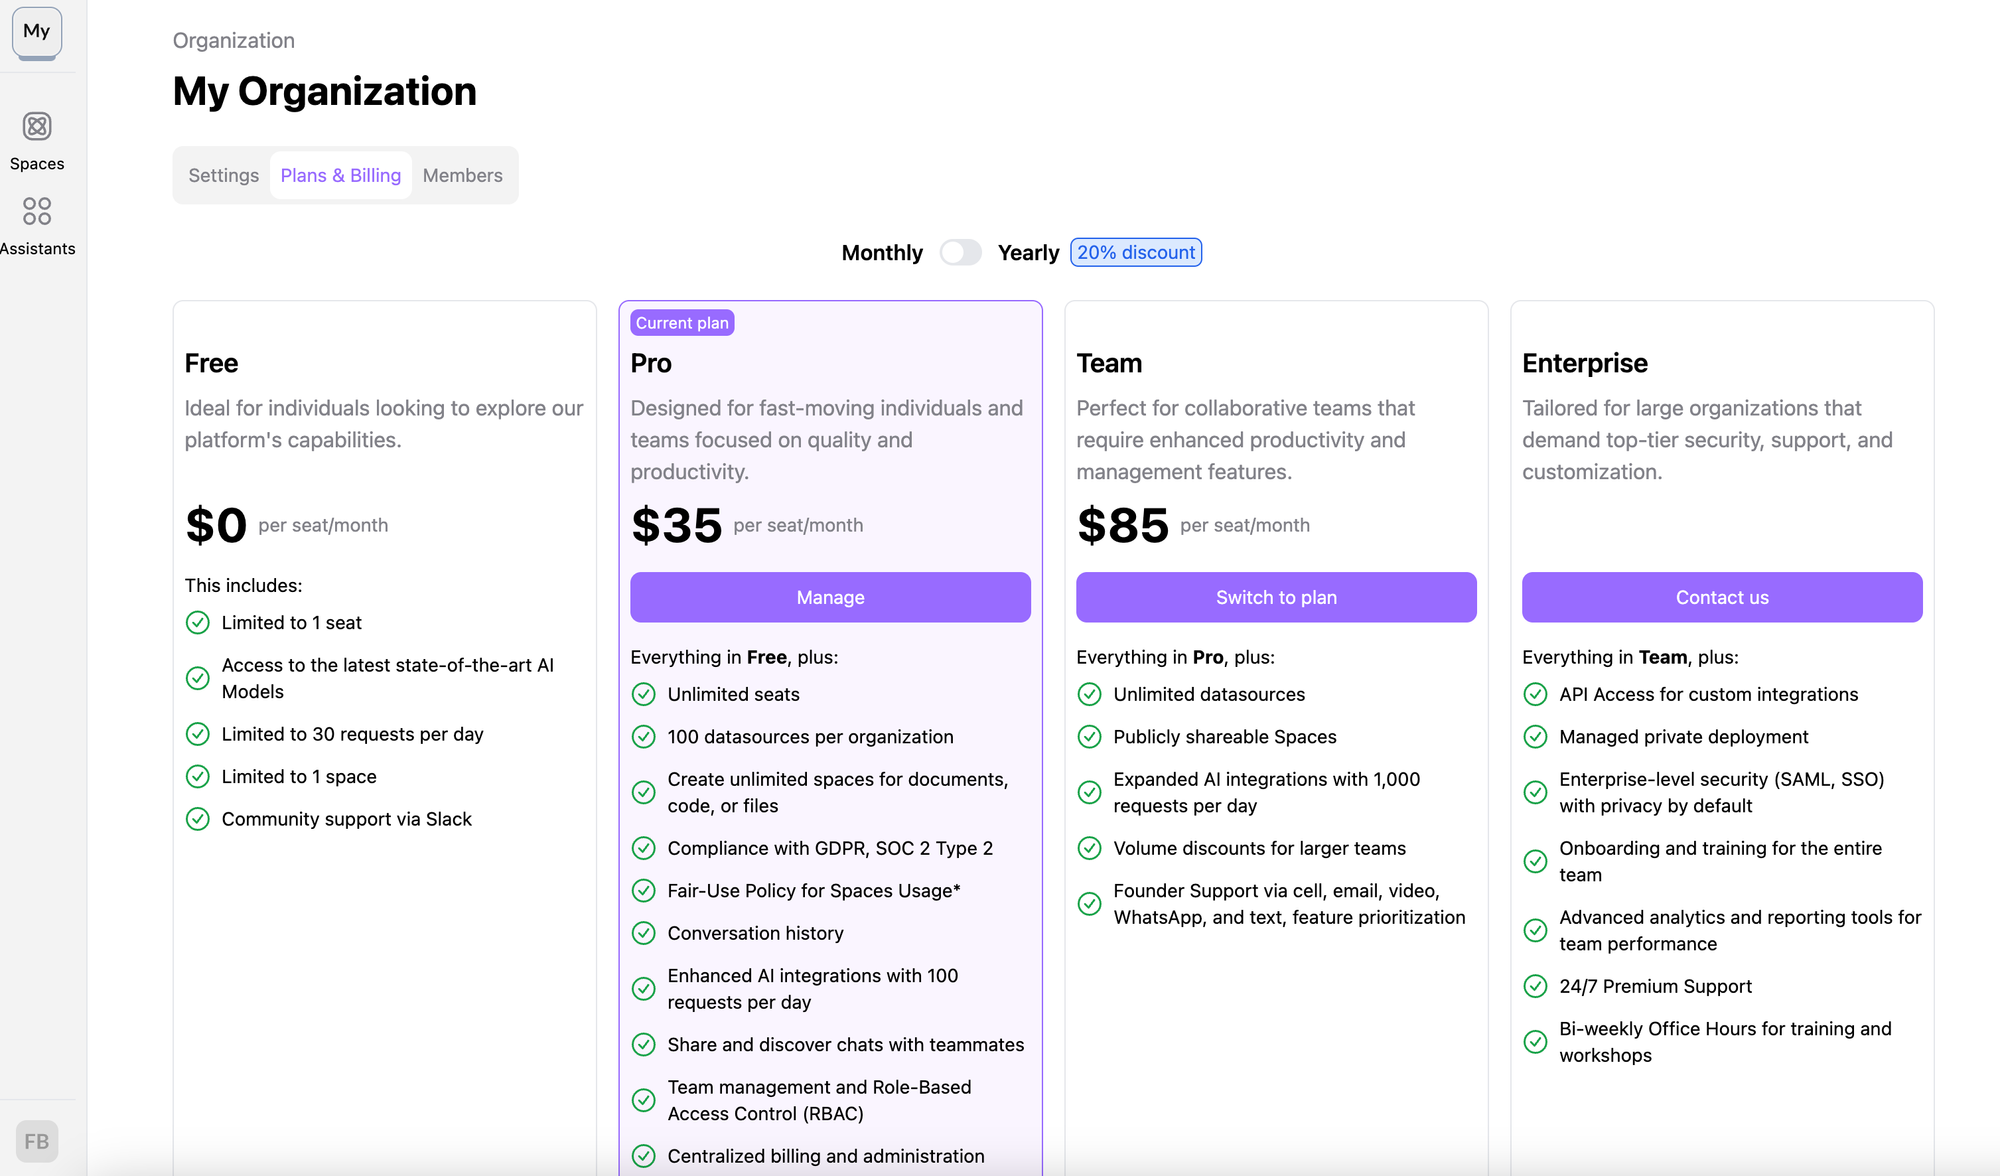
Task: Click checkmark icon beside Unlimited seats
Action: point(644,694)
